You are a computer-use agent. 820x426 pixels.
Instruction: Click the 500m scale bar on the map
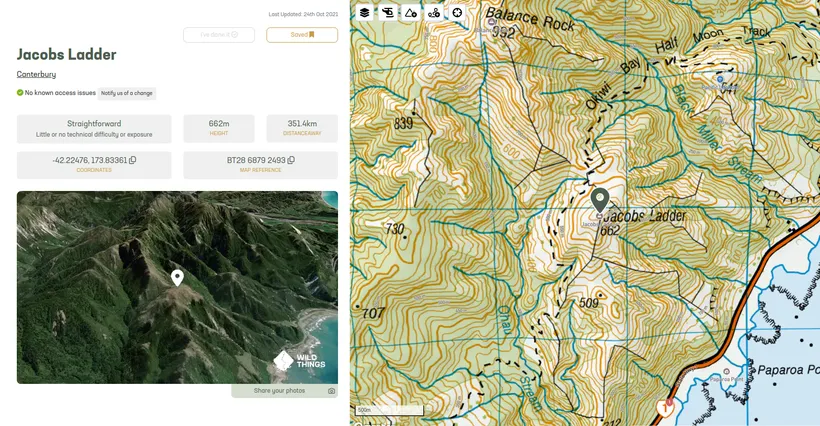point(390,410)
